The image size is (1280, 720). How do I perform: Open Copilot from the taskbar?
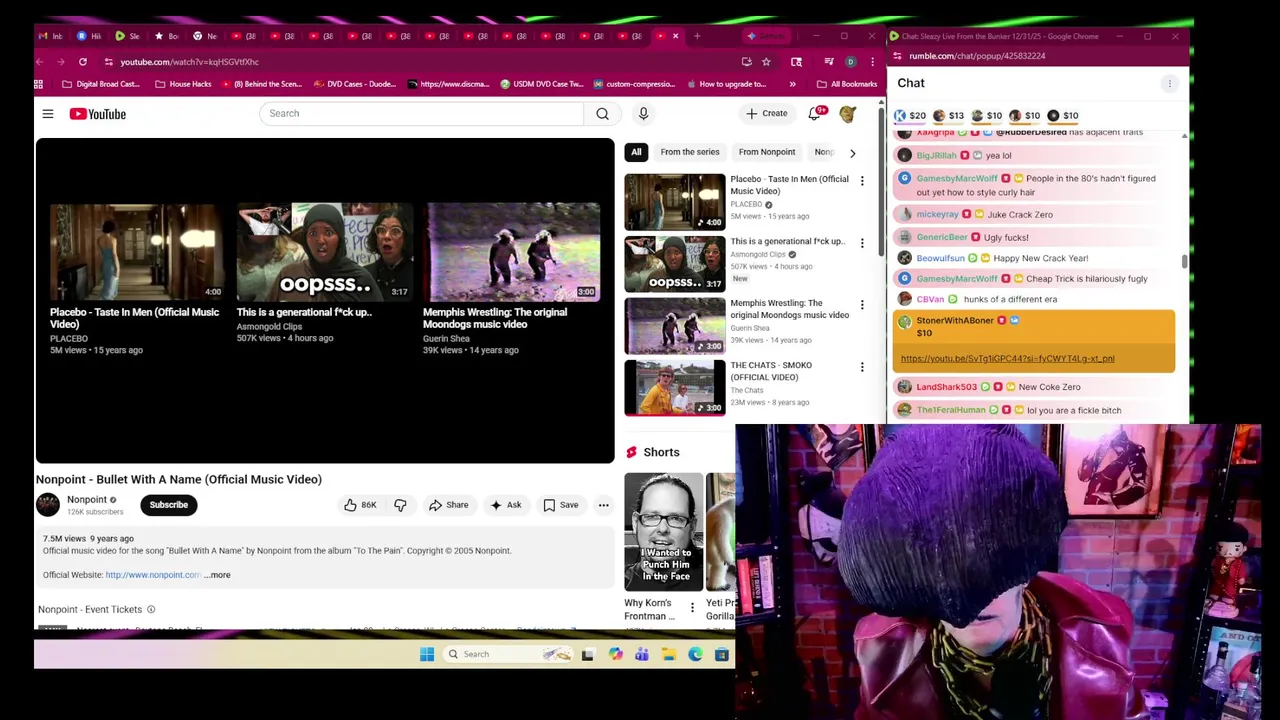click(x=615, y=654)
